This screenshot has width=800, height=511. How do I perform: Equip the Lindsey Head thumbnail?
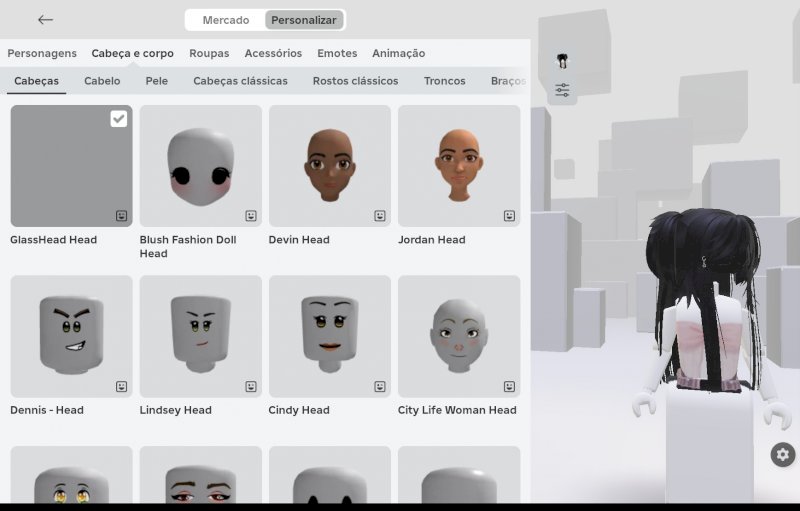[x=201, y=337]
